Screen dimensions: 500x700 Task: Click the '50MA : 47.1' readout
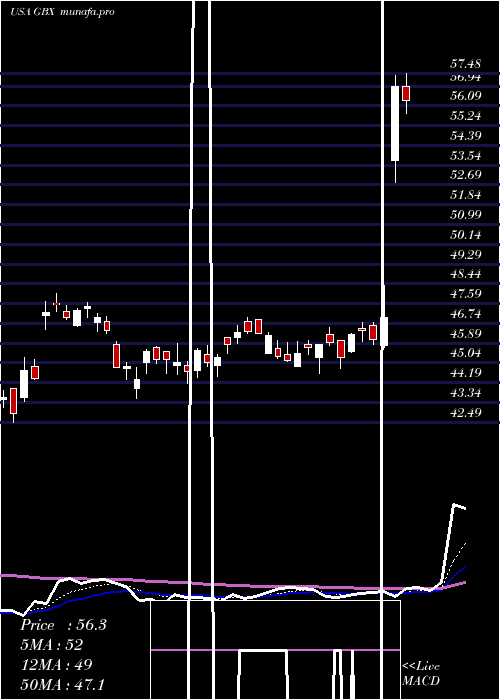coord(62,684)
